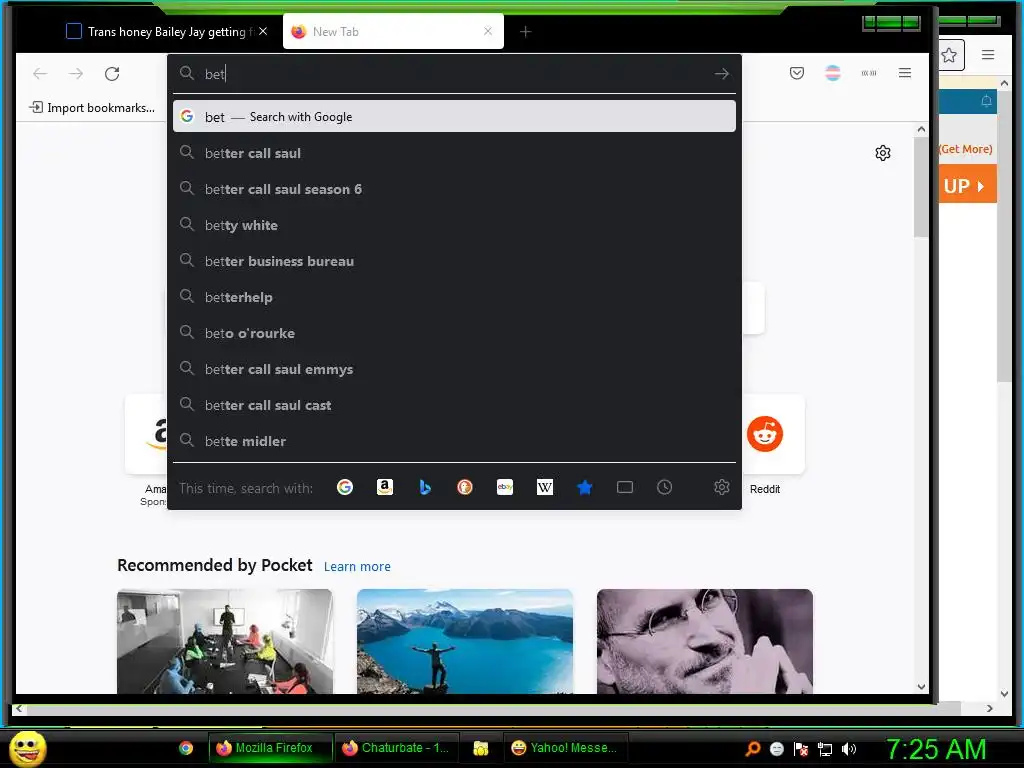Reload the current page

pos(112,74)
